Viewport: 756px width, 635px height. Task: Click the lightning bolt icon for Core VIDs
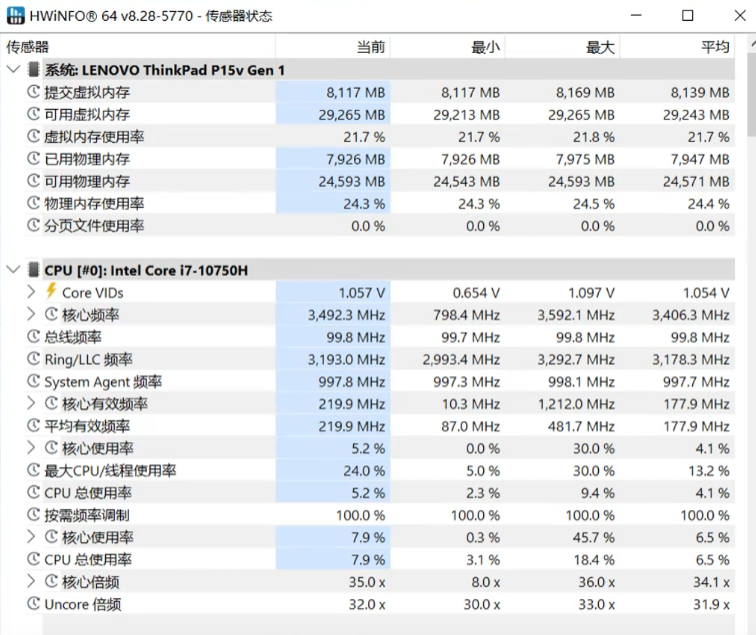[x=51, y=291]
